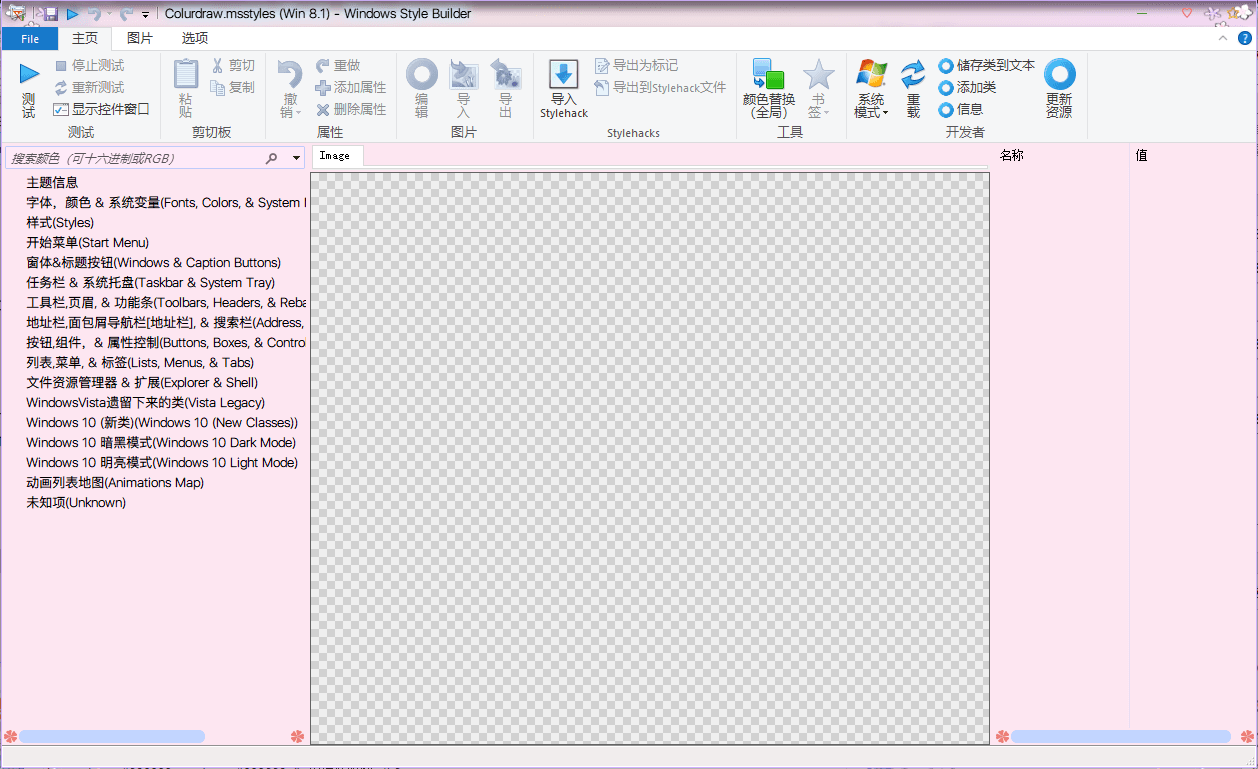
Task: Select 动画列表地图(Animations Map) tree item
Action: click(115, 482)
